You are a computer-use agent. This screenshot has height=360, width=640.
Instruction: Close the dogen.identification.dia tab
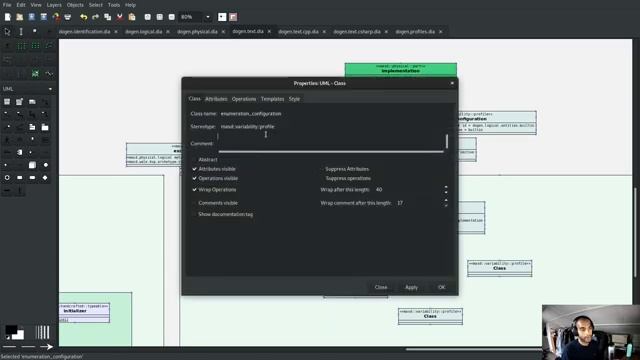tap(116, 31)
